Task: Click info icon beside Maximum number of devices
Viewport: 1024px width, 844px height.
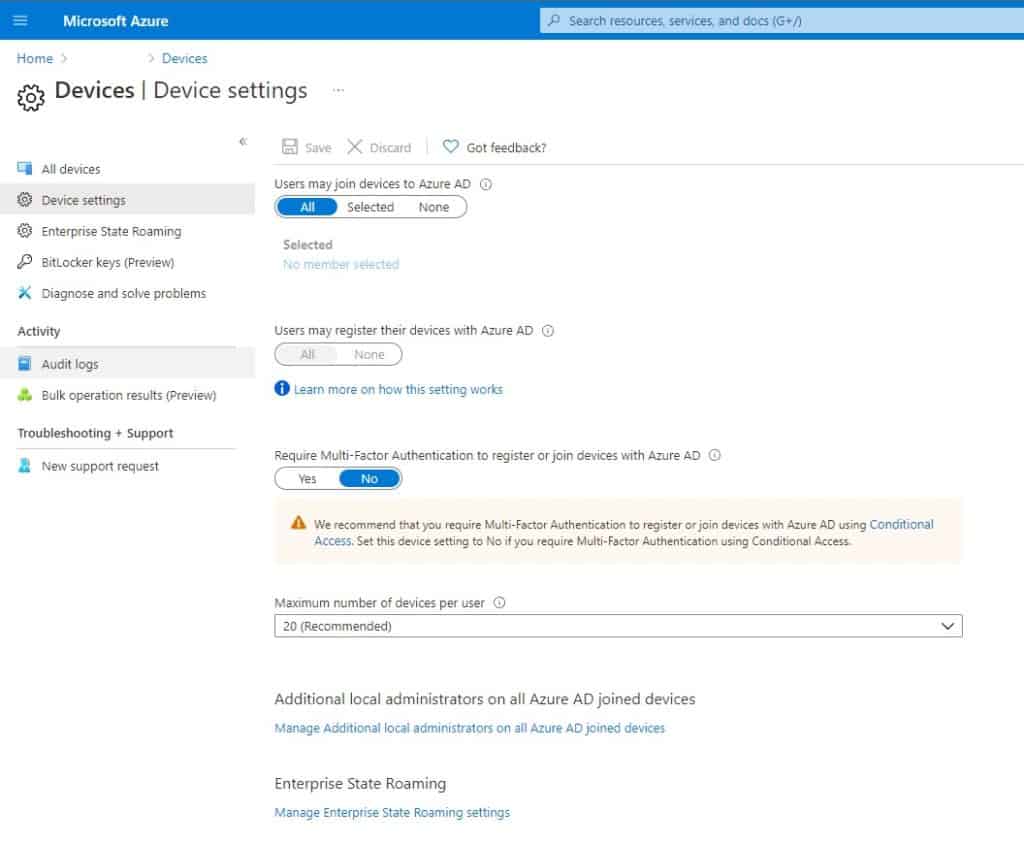Action: (x=500, y=602)
